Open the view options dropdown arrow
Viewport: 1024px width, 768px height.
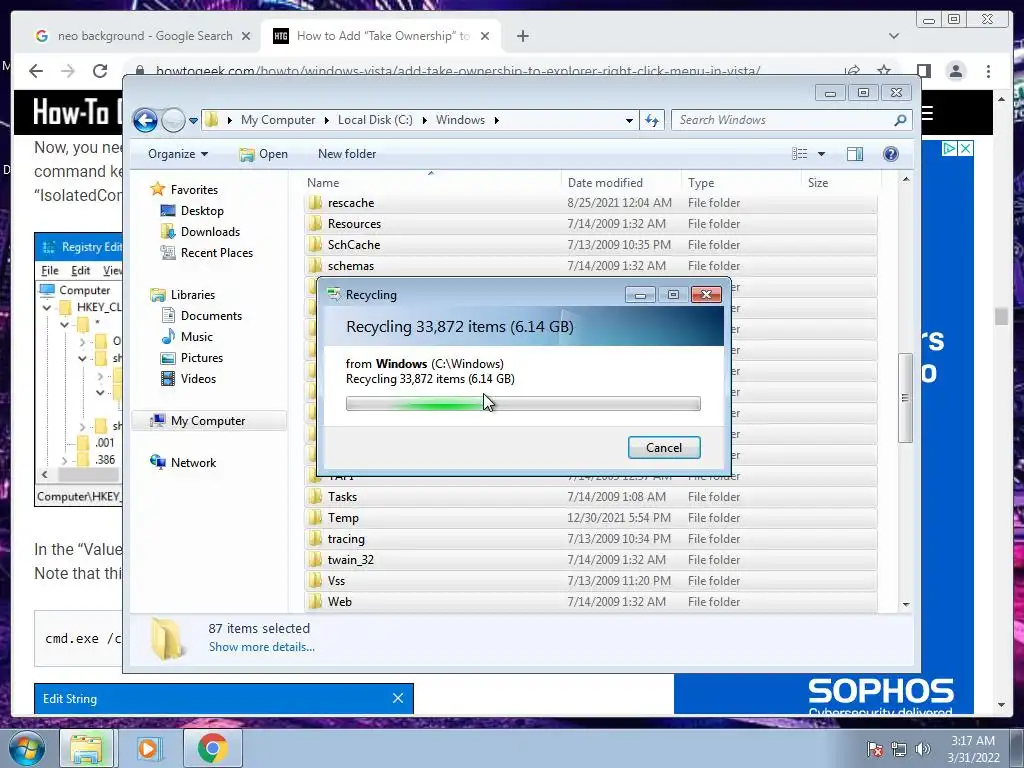(822, 154)
